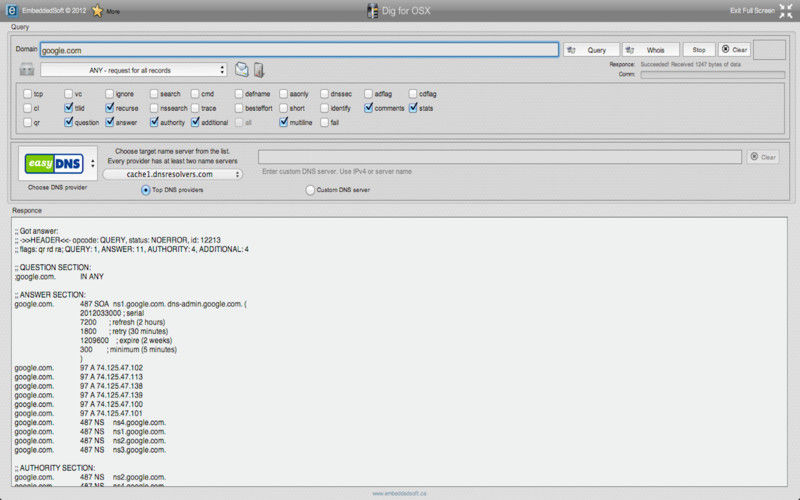
Task: Uncheck the additional checkbox
Action: pyautogui.click(x=195, y=122)
